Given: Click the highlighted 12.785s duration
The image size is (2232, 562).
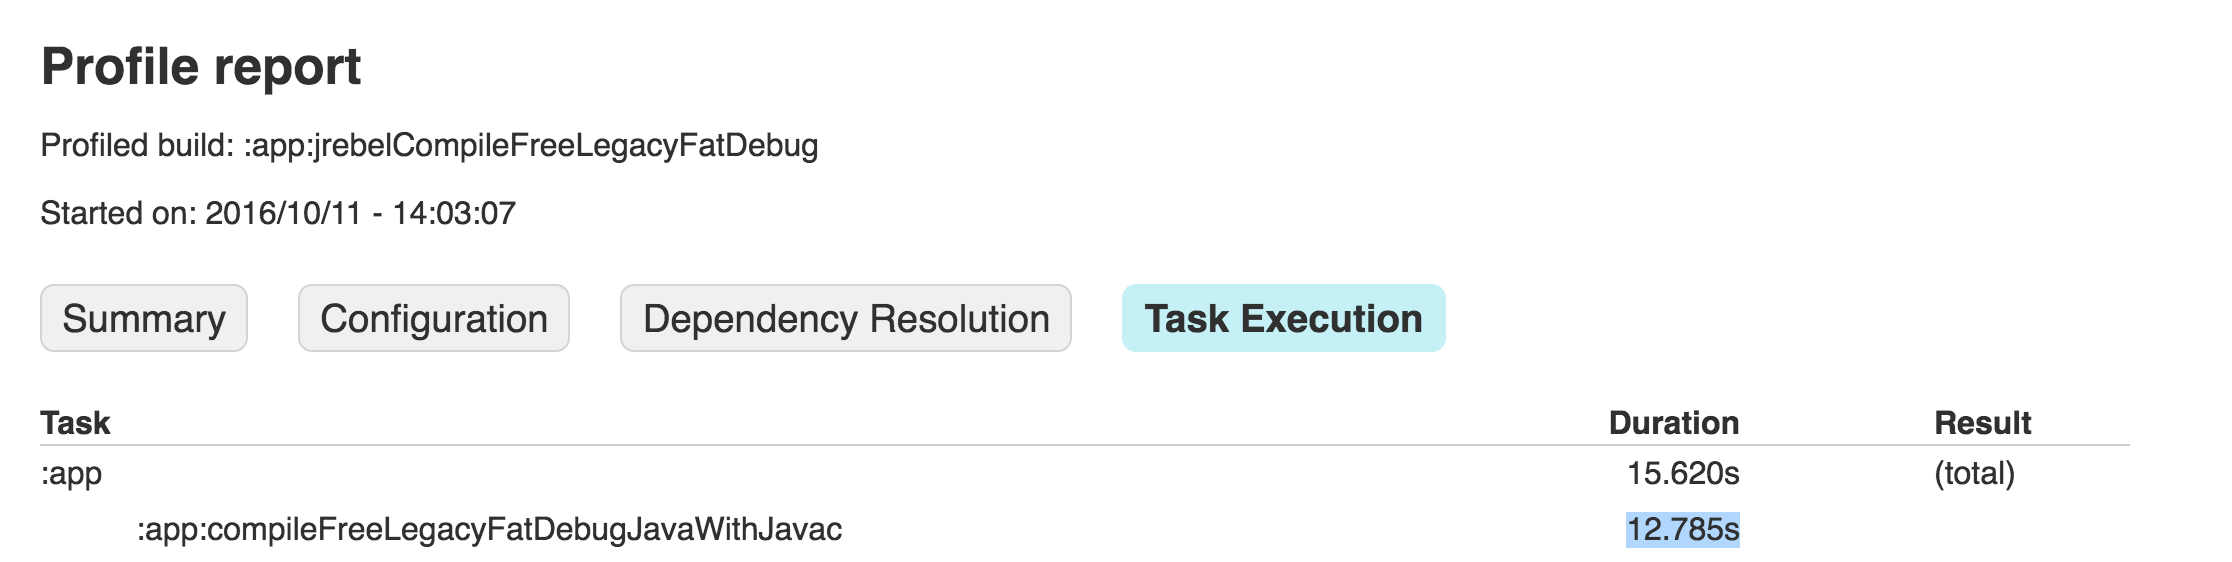Looking at the screenshot, I should click(x=1682, y=529).
